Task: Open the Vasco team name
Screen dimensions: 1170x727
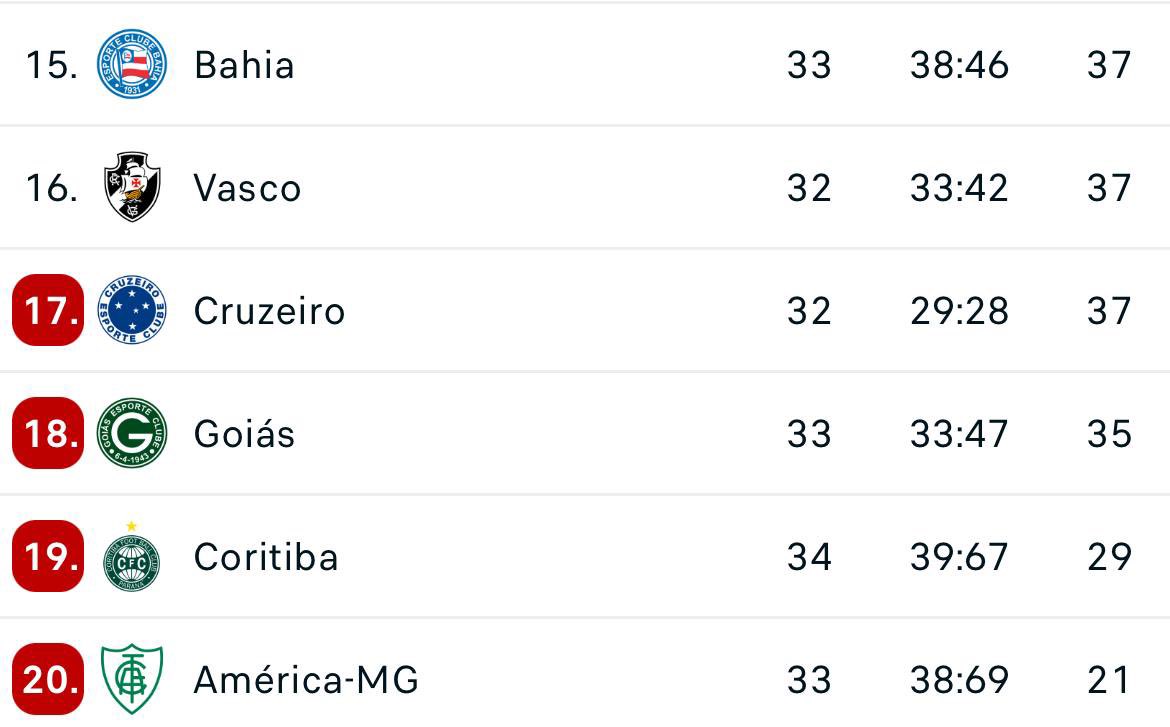Action: [247, 188]
